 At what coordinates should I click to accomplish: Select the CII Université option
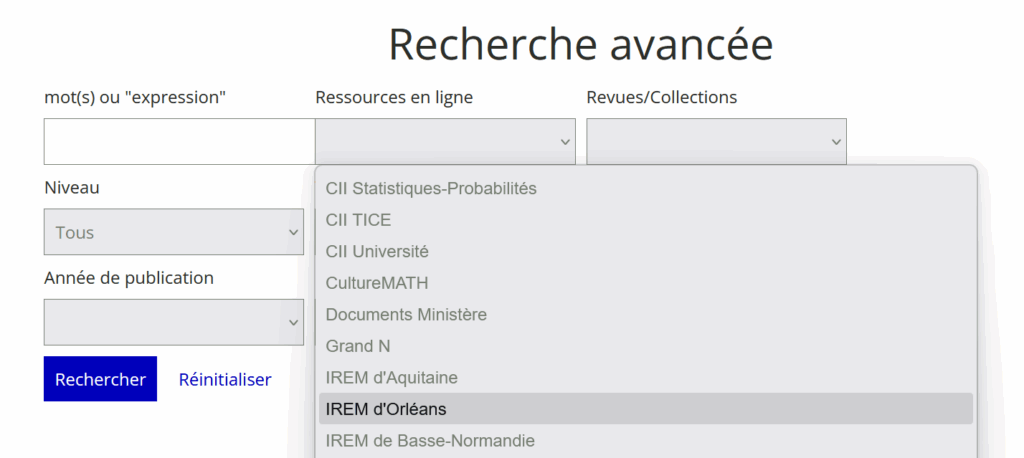coord(646,252)
